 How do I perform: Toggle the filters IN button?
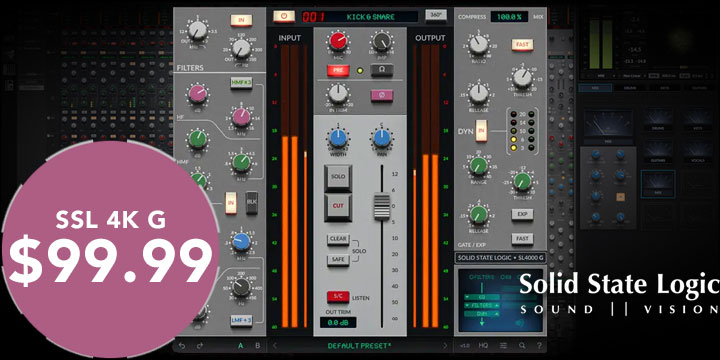point(242,20)
